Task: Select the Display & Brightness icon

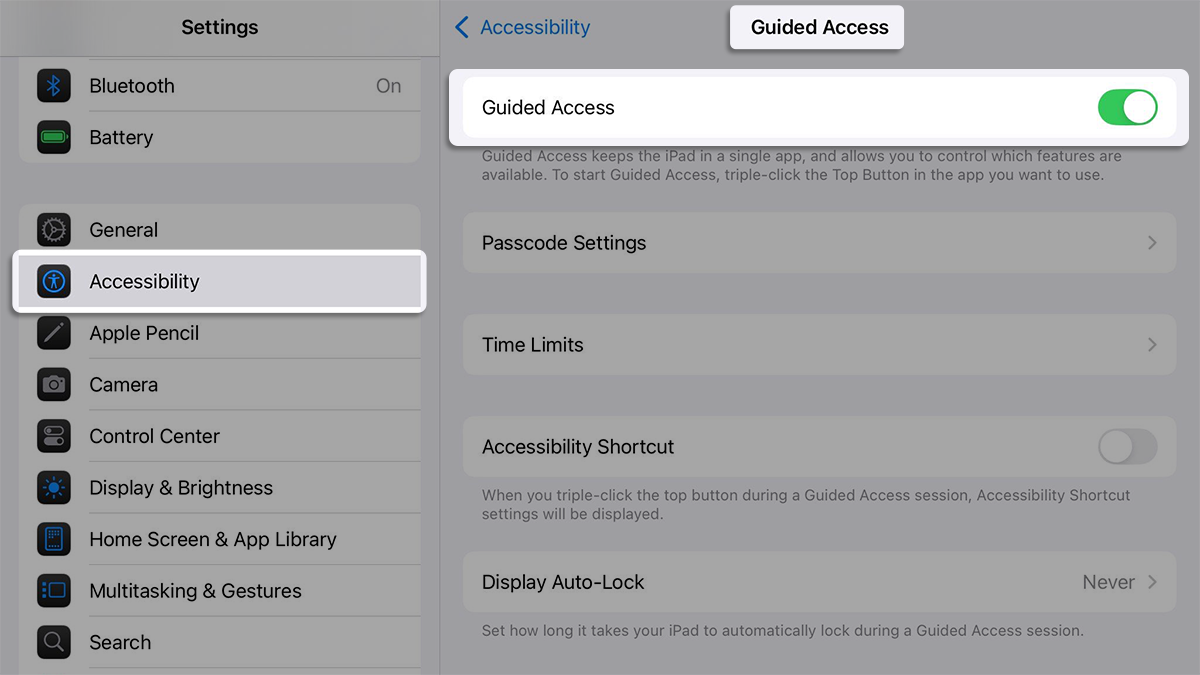Action: [x=54, y=487]
